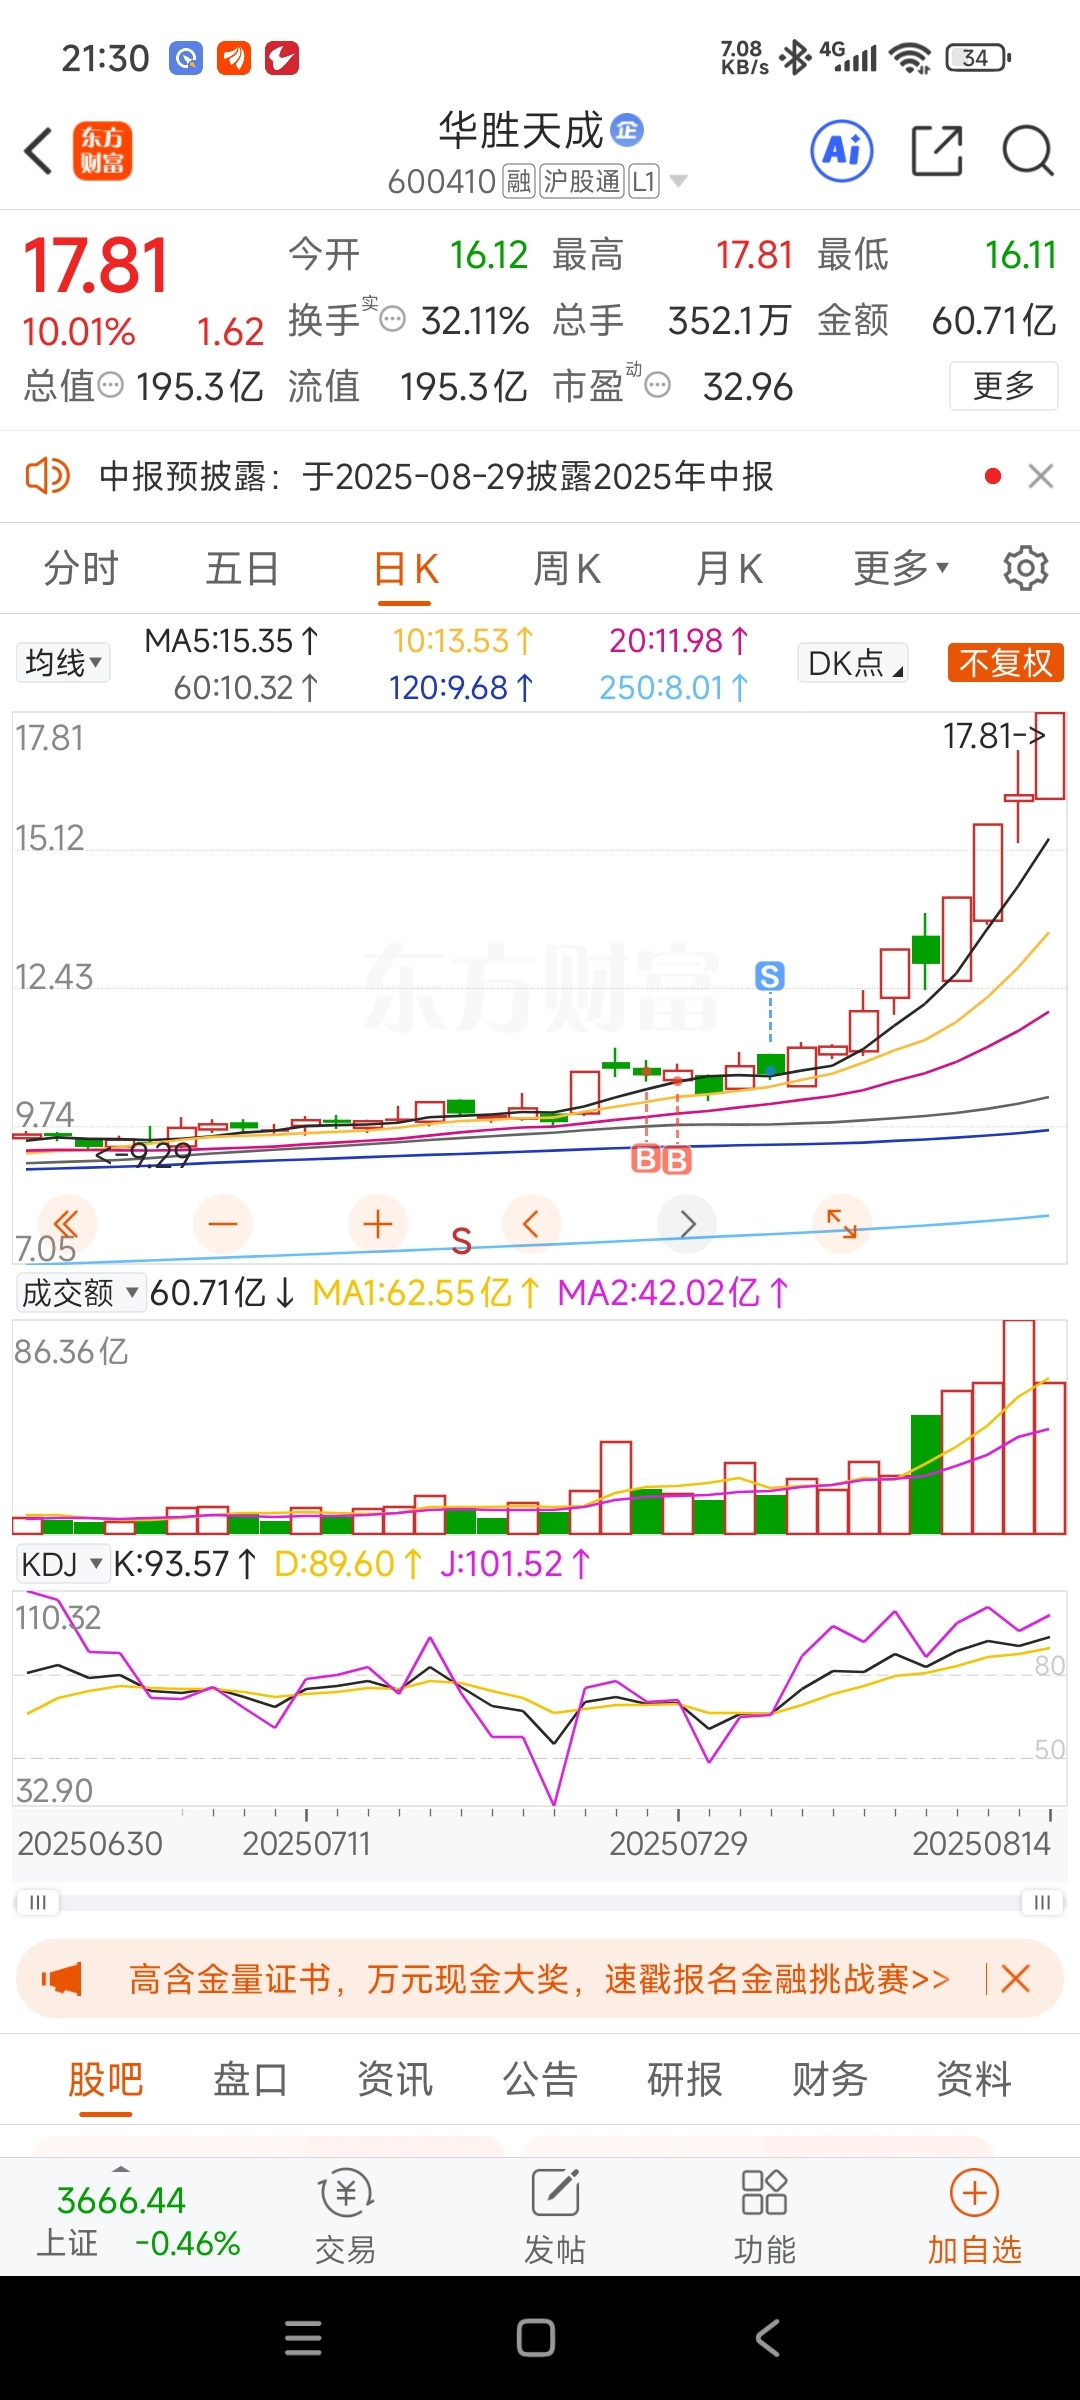
Task: Open the 东方财富 logo icon
Action: tap(102, 151)
